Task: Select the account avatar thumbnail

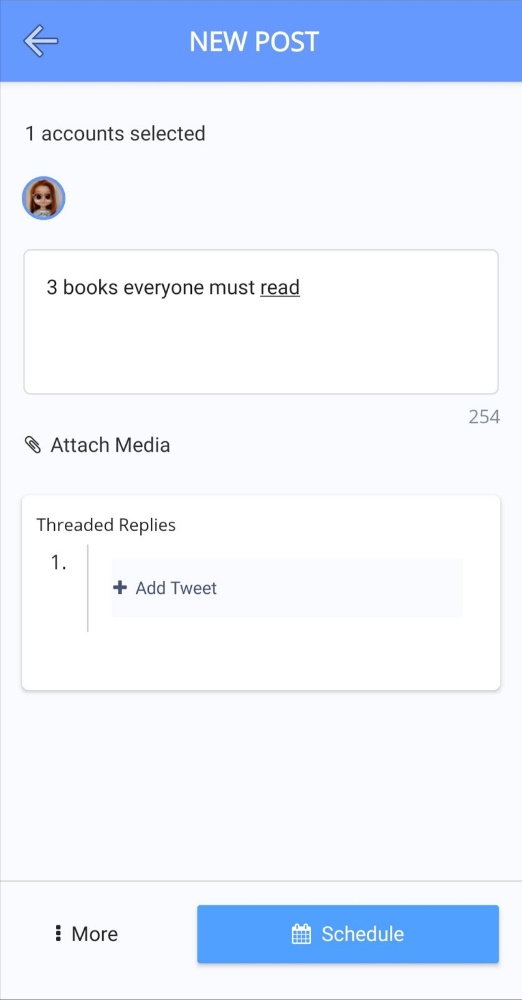Action: tap(43, 198)
